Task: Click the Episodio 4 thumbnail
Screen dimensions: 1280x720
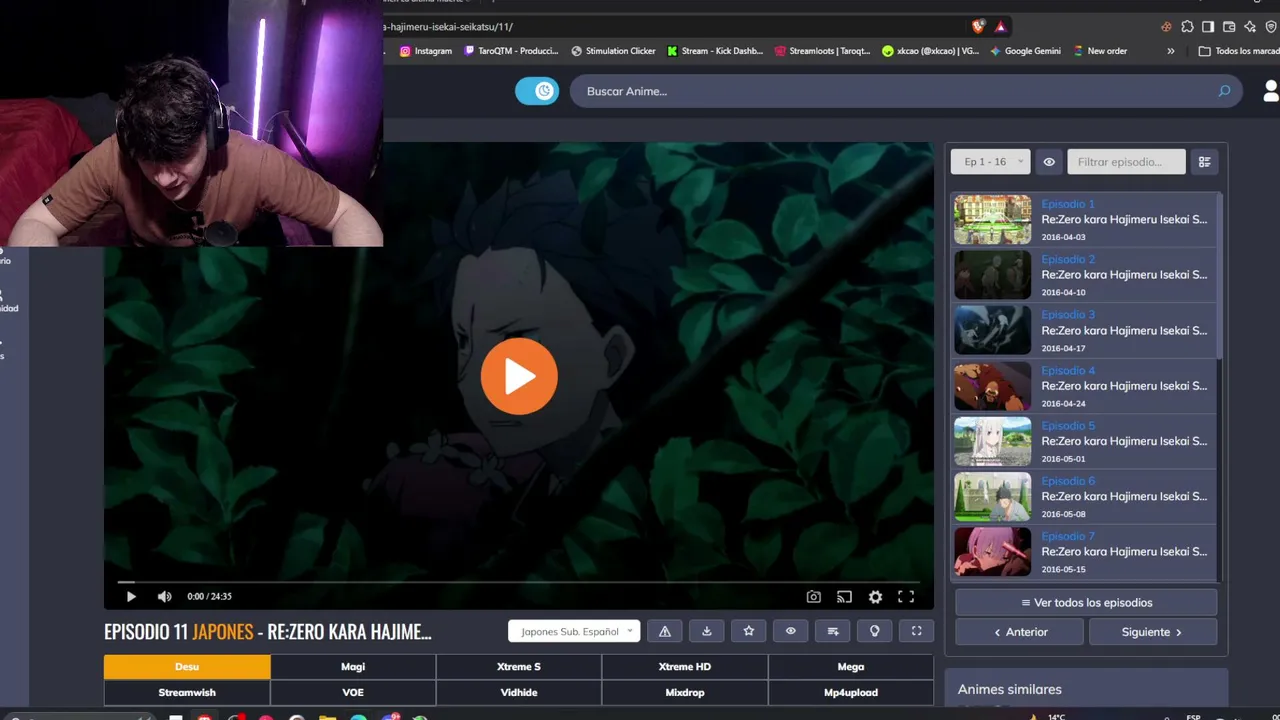Action: [992, 386]
